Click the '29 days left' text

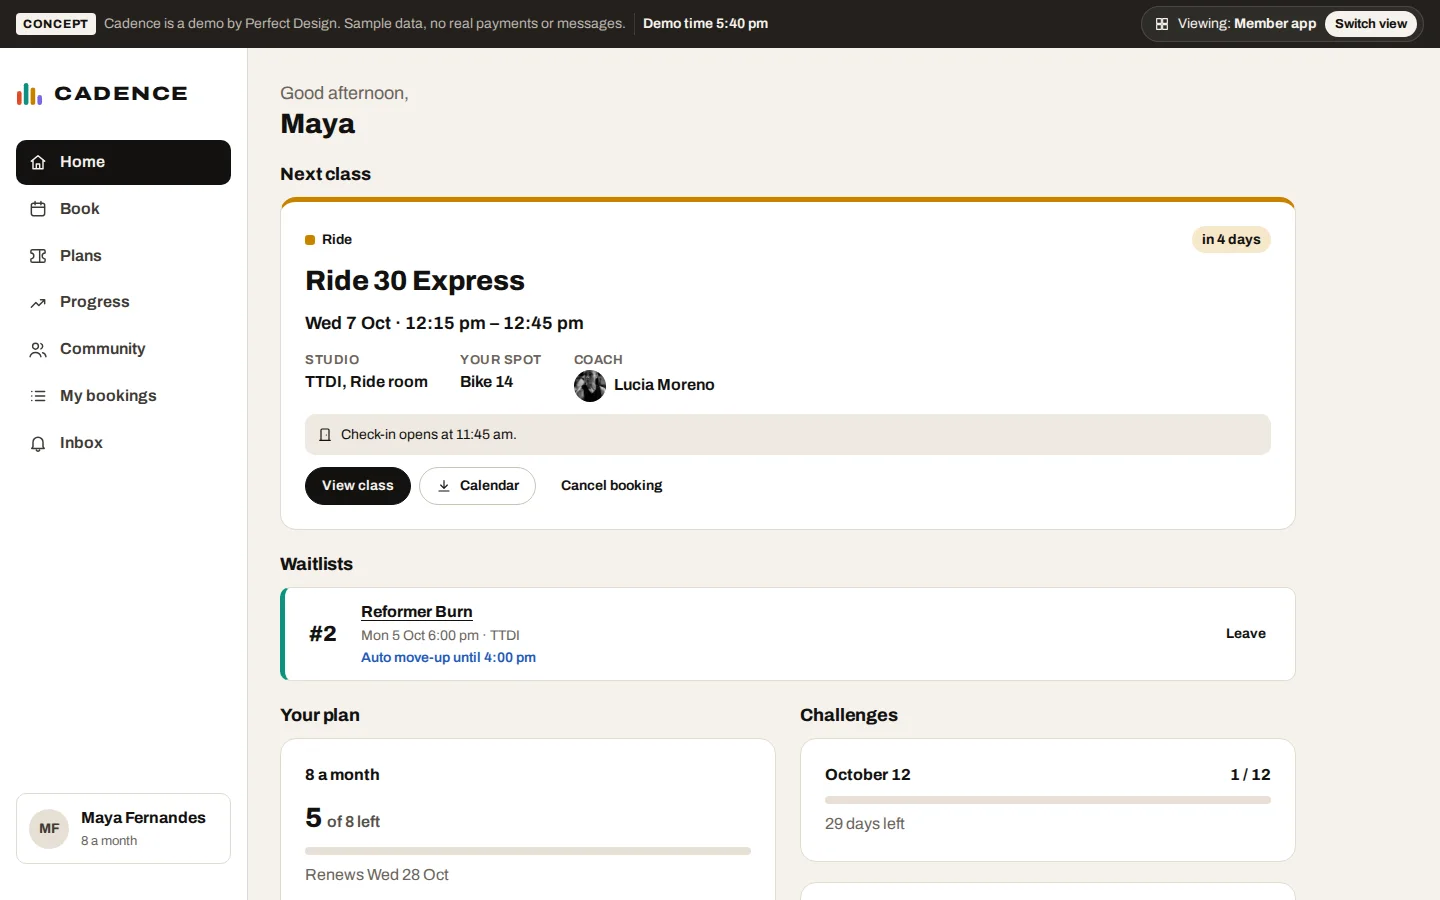coord(865,824)
